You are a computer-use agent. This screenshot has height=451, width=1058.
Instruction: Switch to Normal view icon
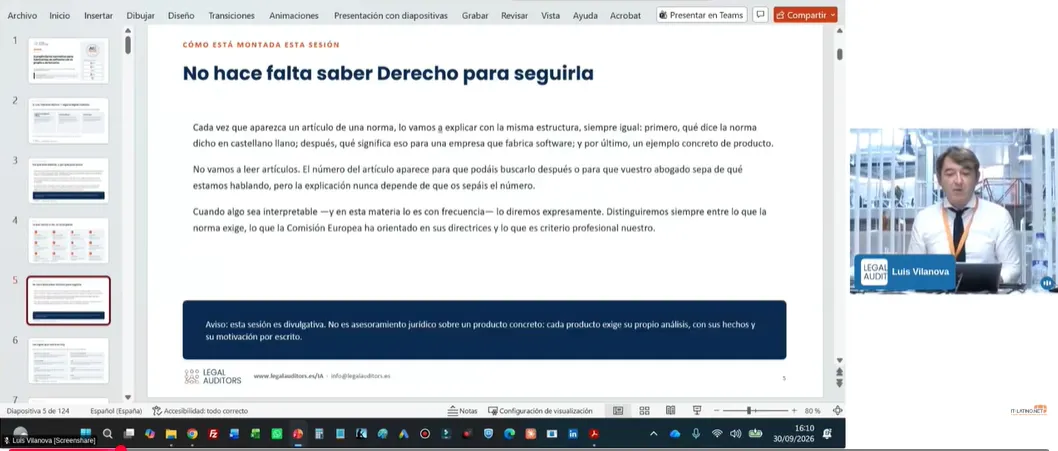(x=618, y=410)
